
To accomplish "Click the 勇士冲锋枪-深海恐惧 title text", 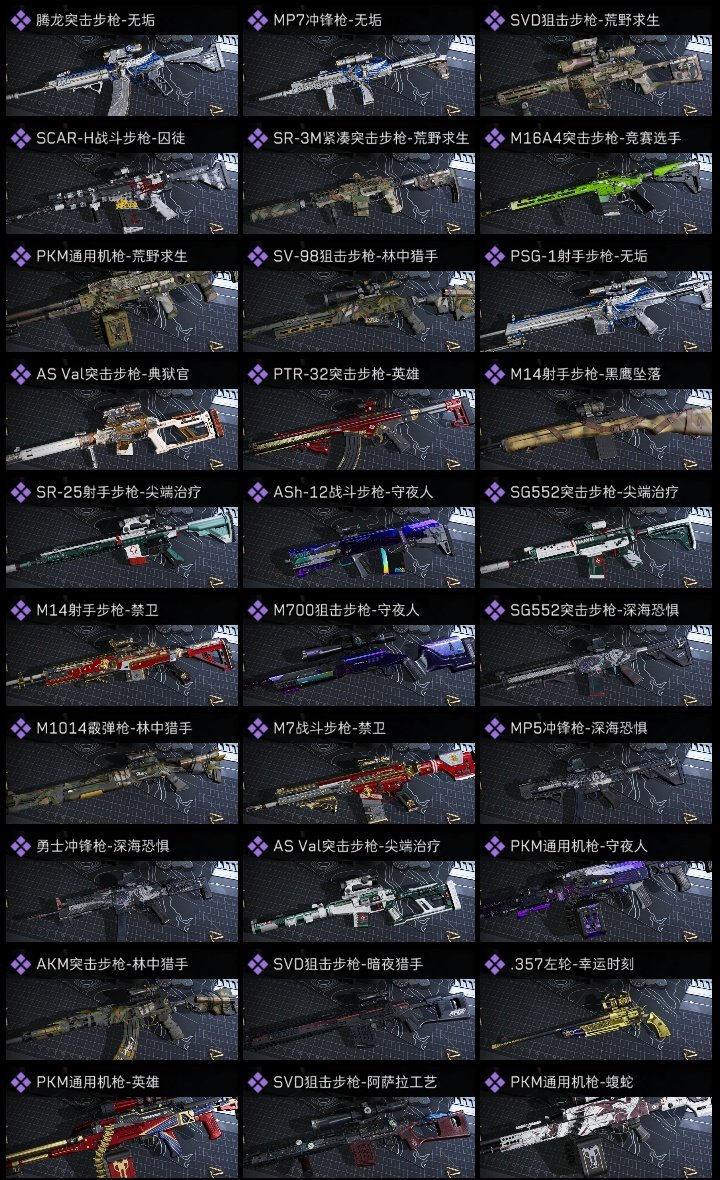I will [102, 846].
